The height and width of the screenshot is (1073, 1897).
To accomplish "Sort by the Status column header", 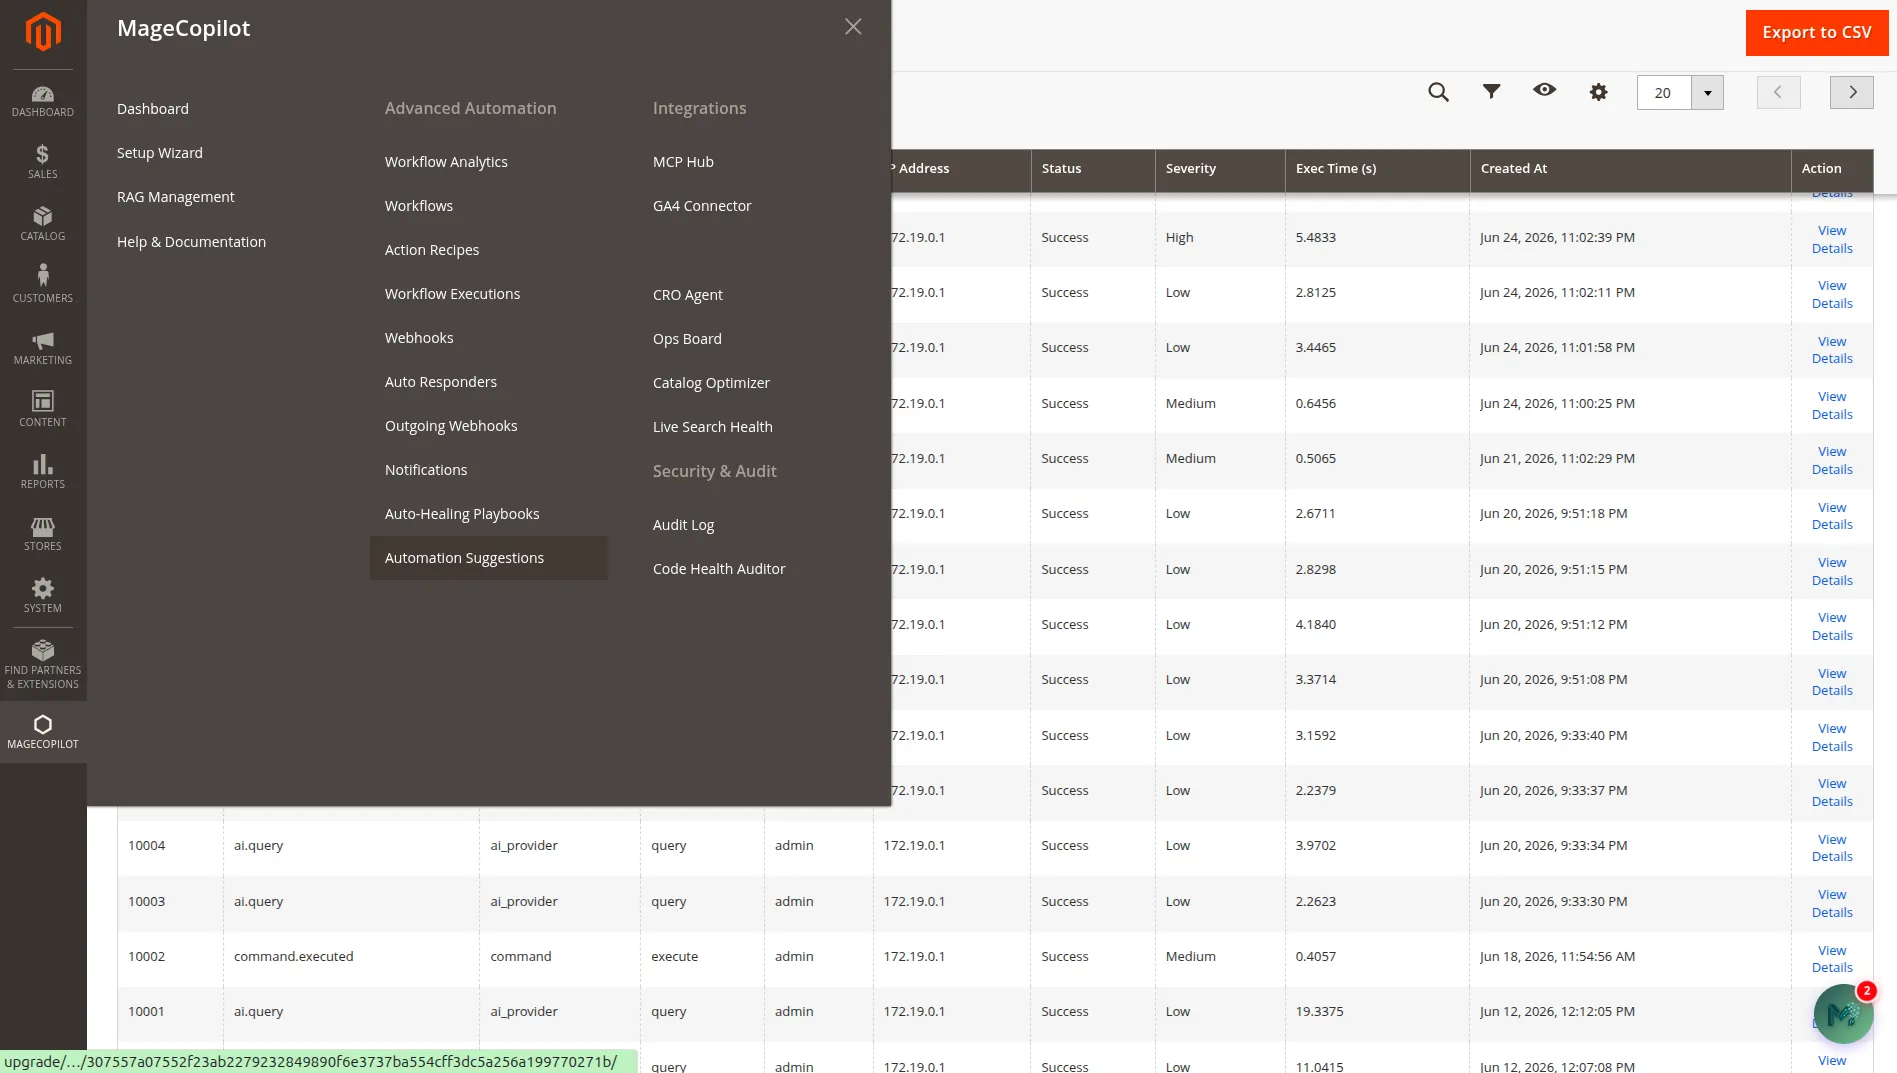I will point(1092,169).
